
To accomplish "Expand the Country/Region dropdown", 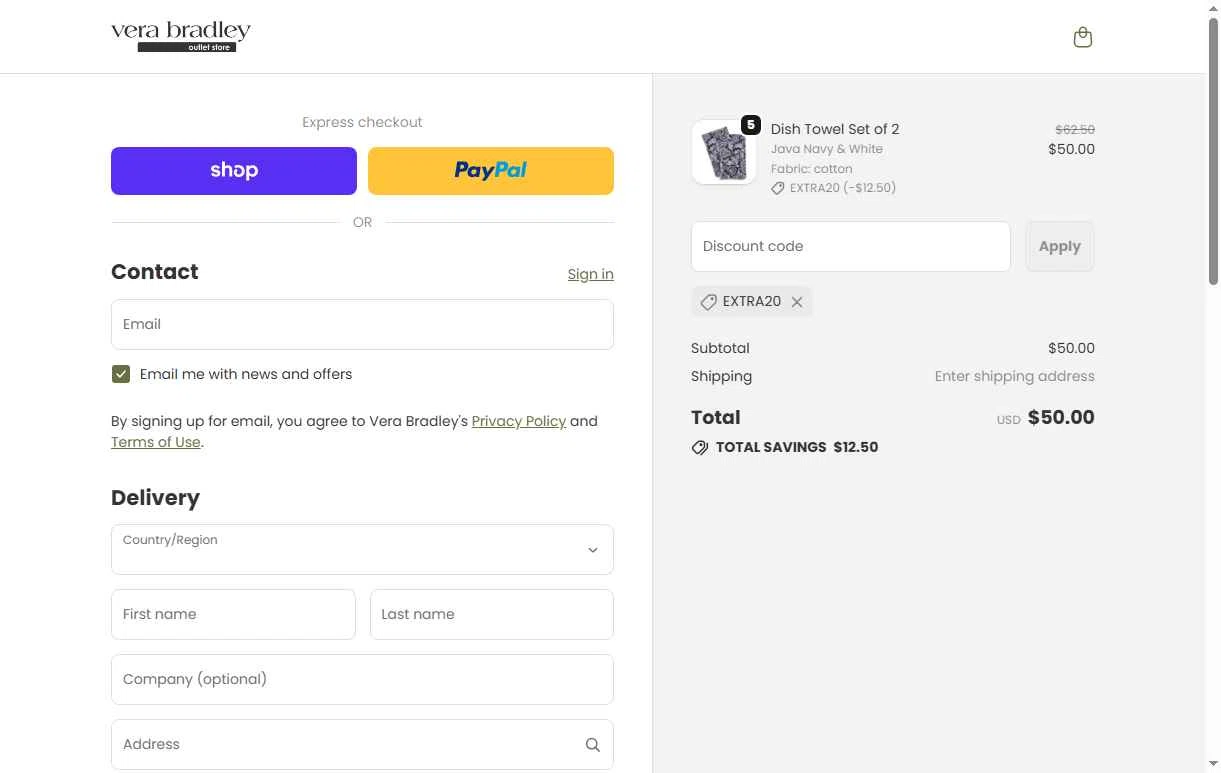I will pyautogui.click(x=362, y=550).
